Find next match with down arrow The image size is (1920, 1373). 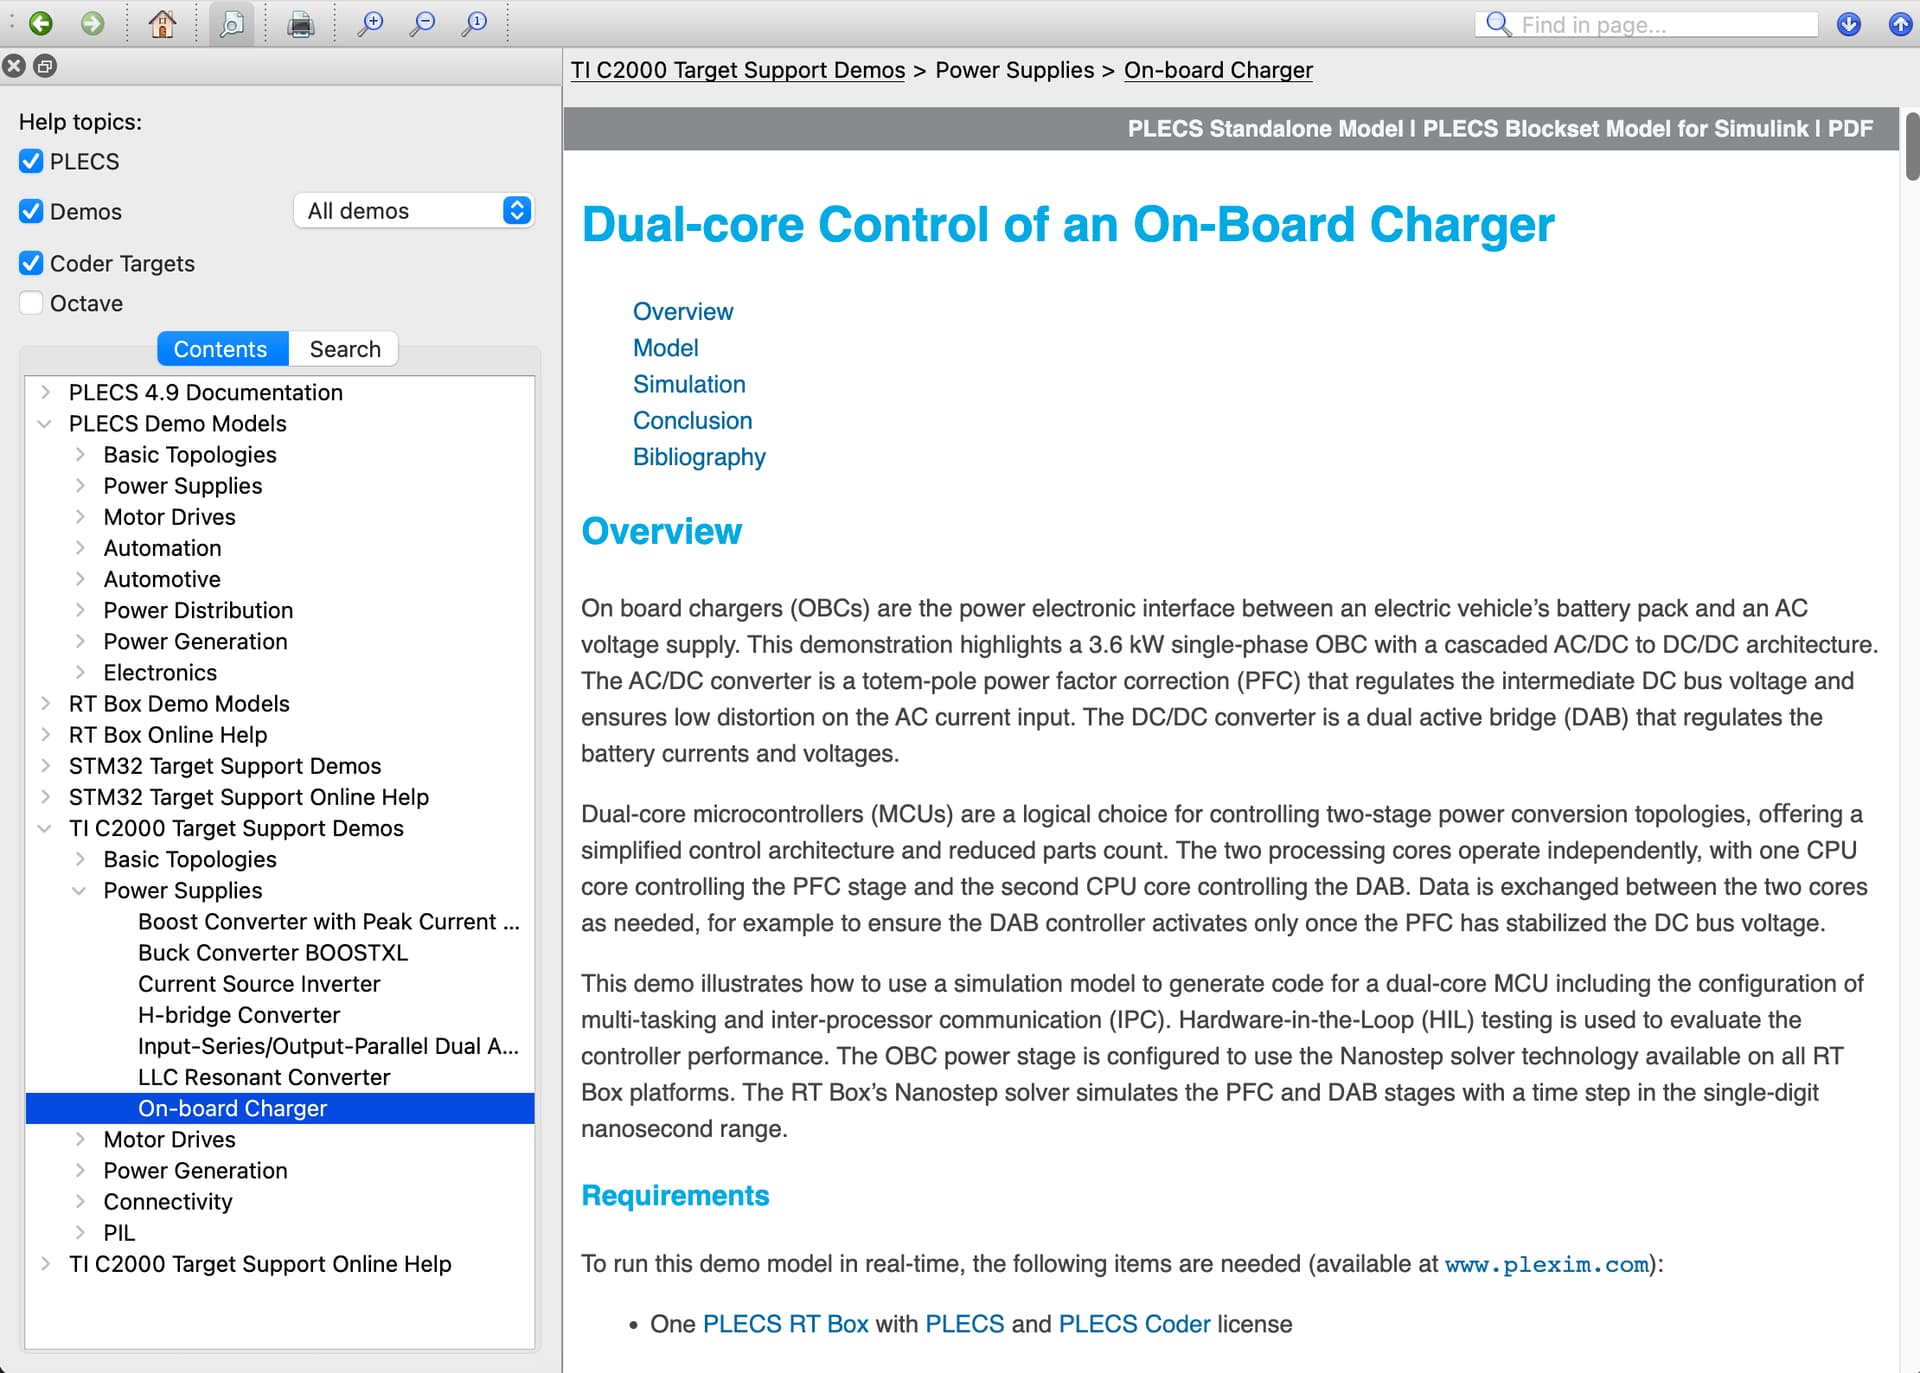[x=1848, y=24]
